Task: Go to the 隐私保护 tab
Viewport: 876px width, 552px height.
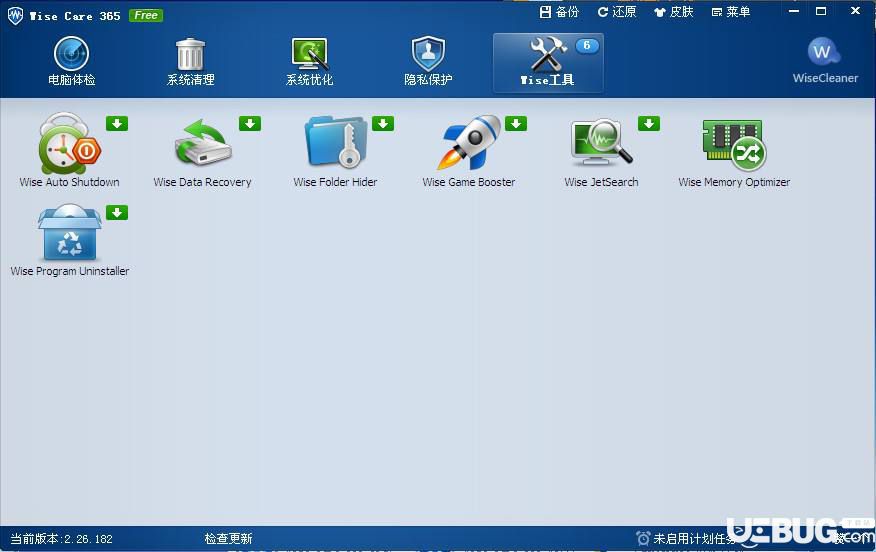Action: point(429,61)
